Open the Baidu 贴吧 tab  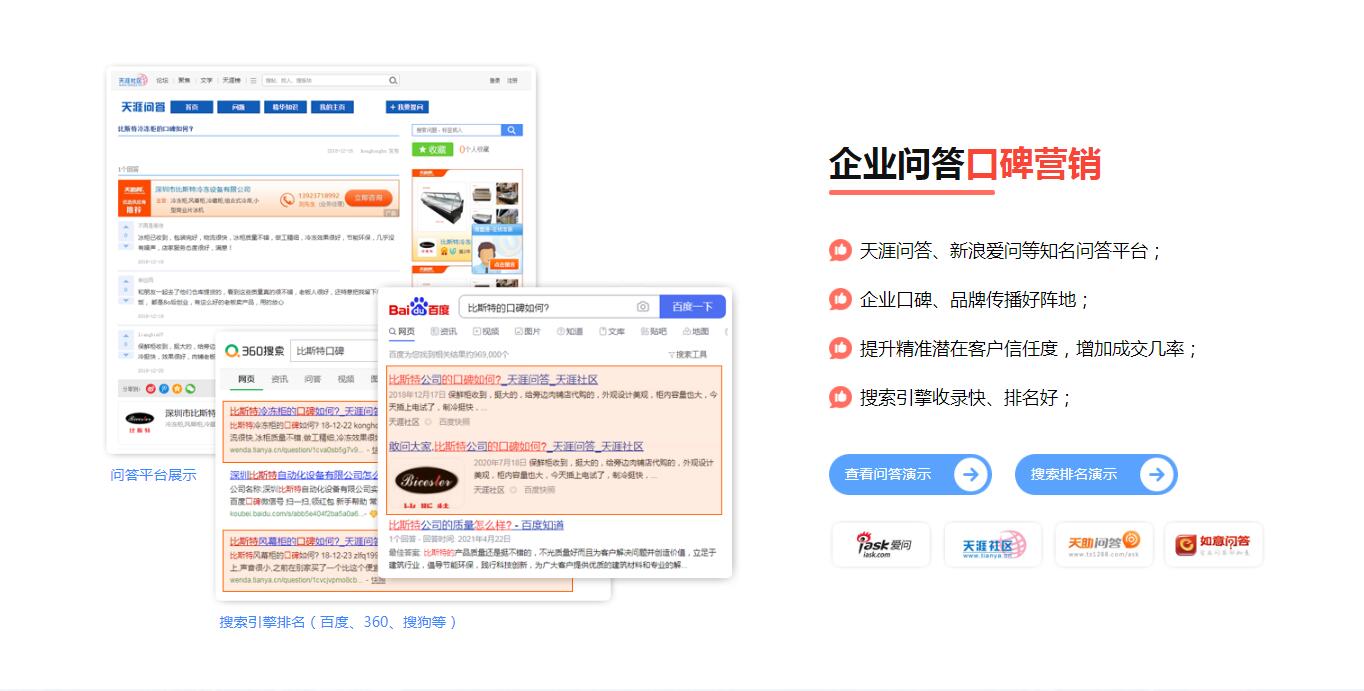click(x=654, y=331)
